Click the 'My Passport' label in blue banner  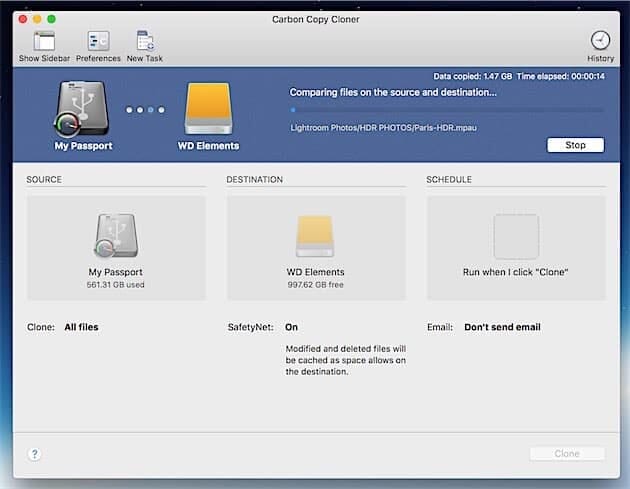point(83,145)
